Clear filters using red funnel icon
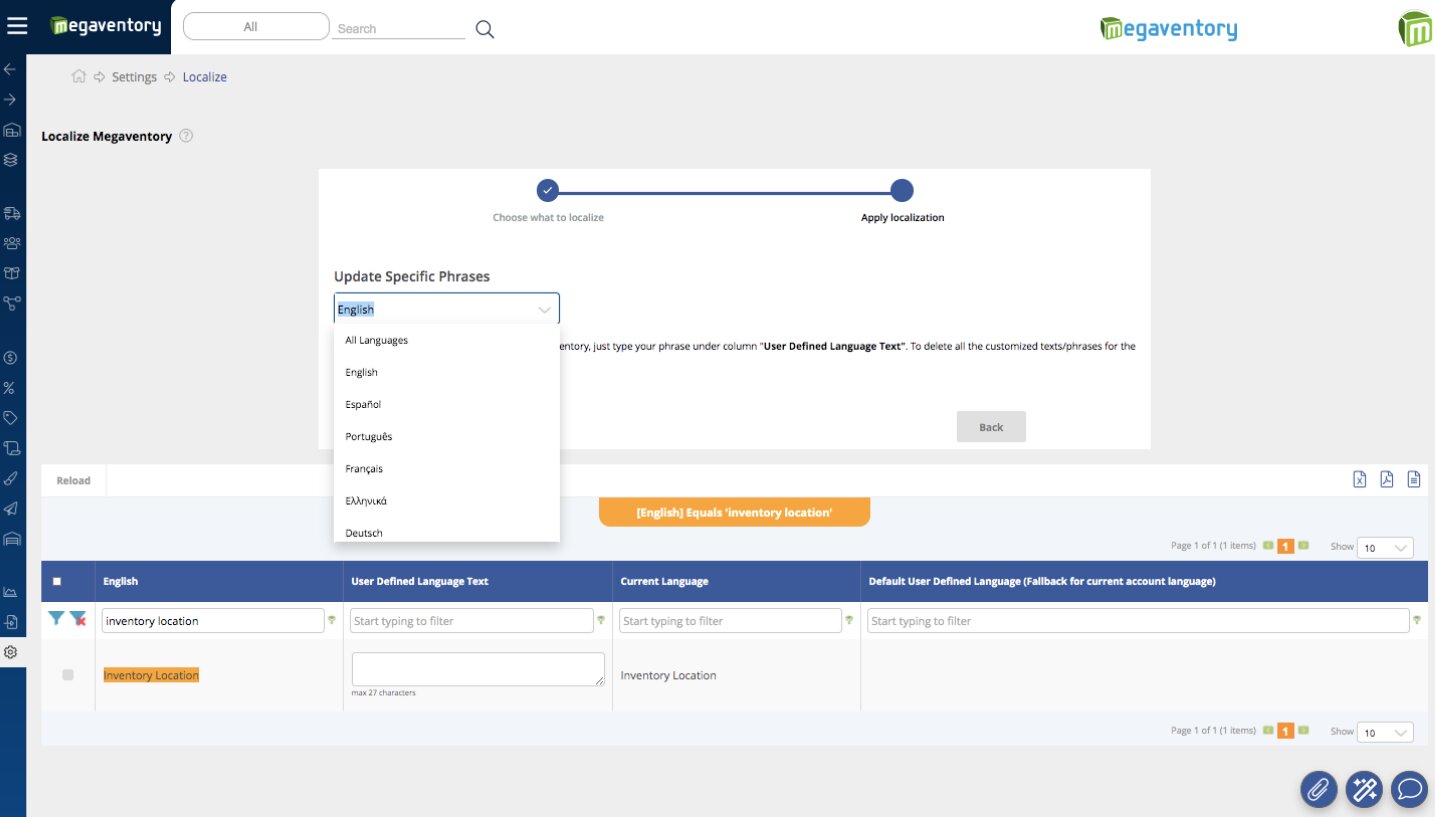The width and height of the screenshot is (1435, 817). tap(77, 620)
